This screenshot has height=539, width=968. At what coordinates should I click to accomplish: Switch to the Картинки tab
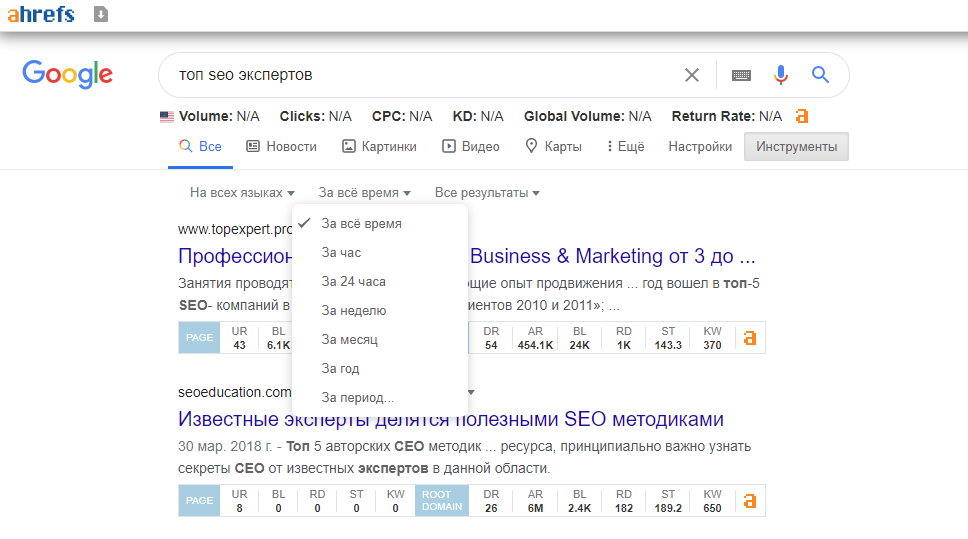point(380,147)
